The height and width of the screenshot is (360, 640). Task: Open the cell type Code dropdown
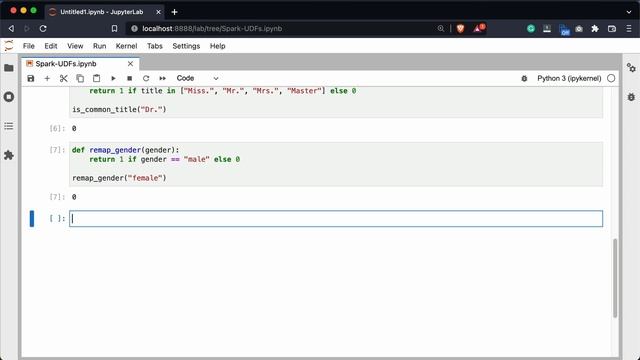coord(198,78)
